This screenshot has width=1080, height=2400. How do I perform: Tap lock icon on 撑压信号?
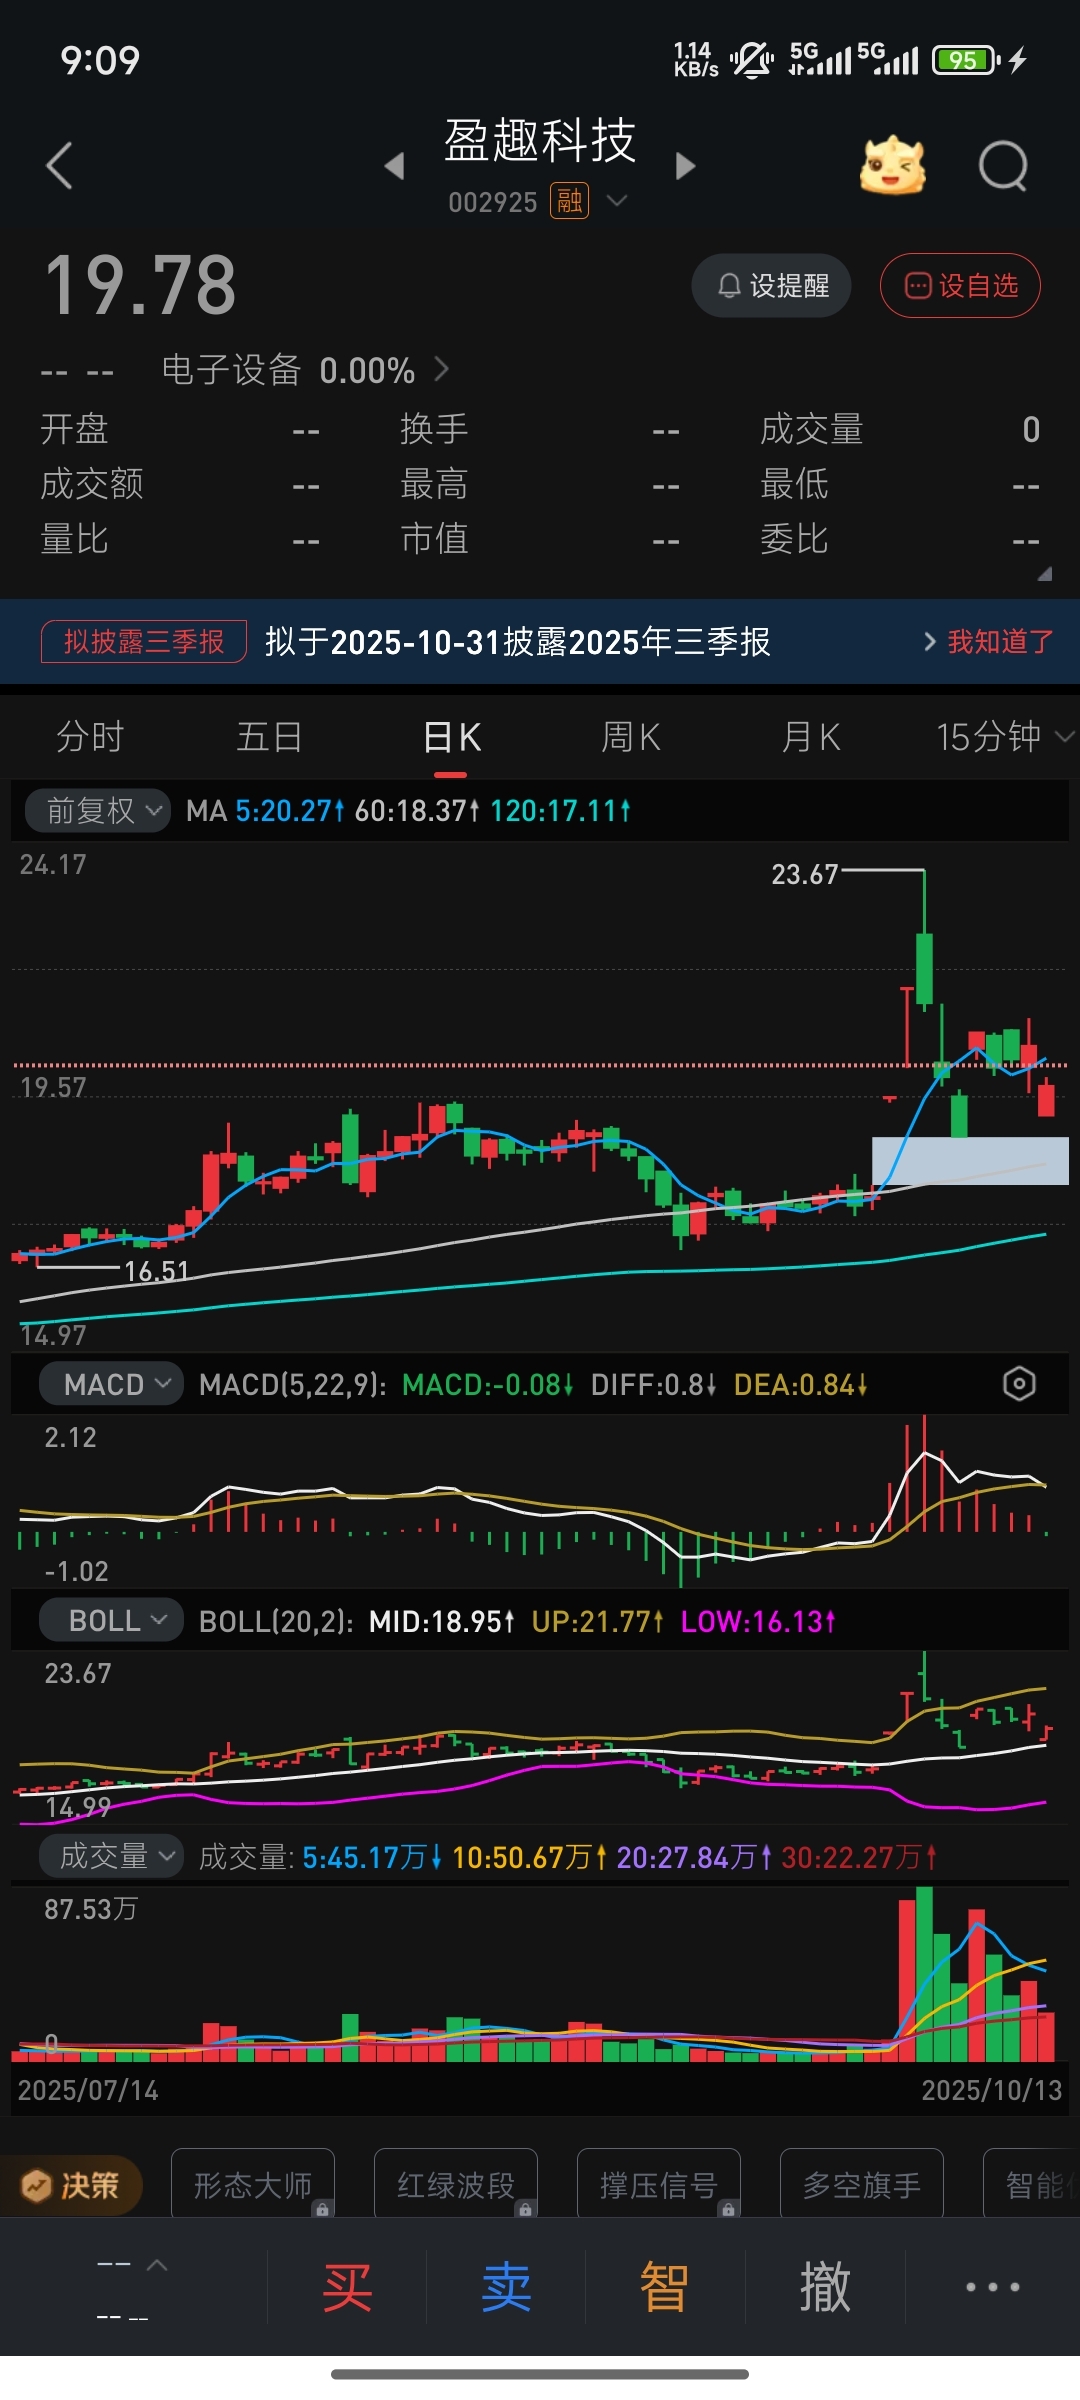[728, 2209]
